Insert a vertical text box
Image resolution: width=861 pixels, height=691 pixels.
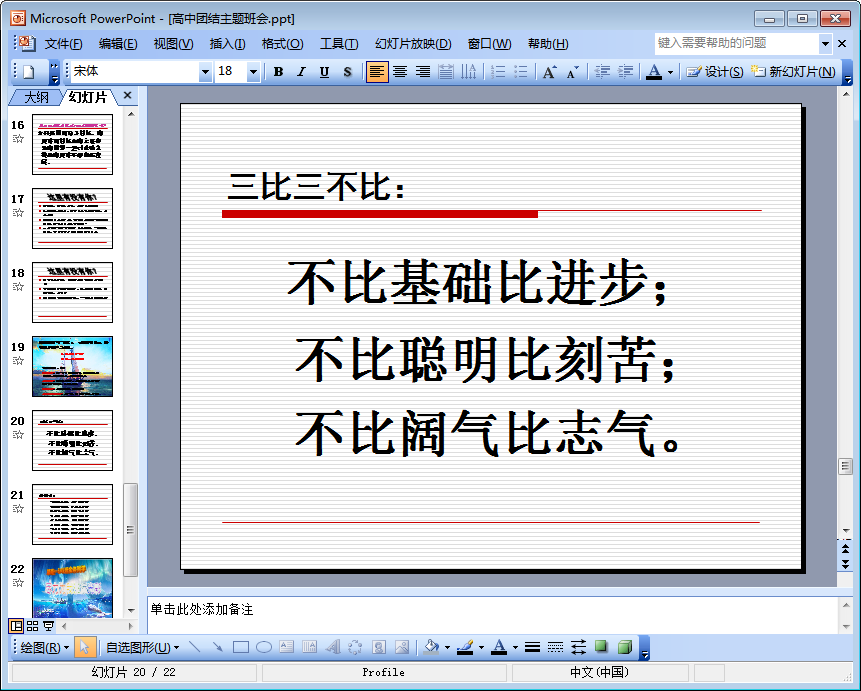tap(310, 648)
